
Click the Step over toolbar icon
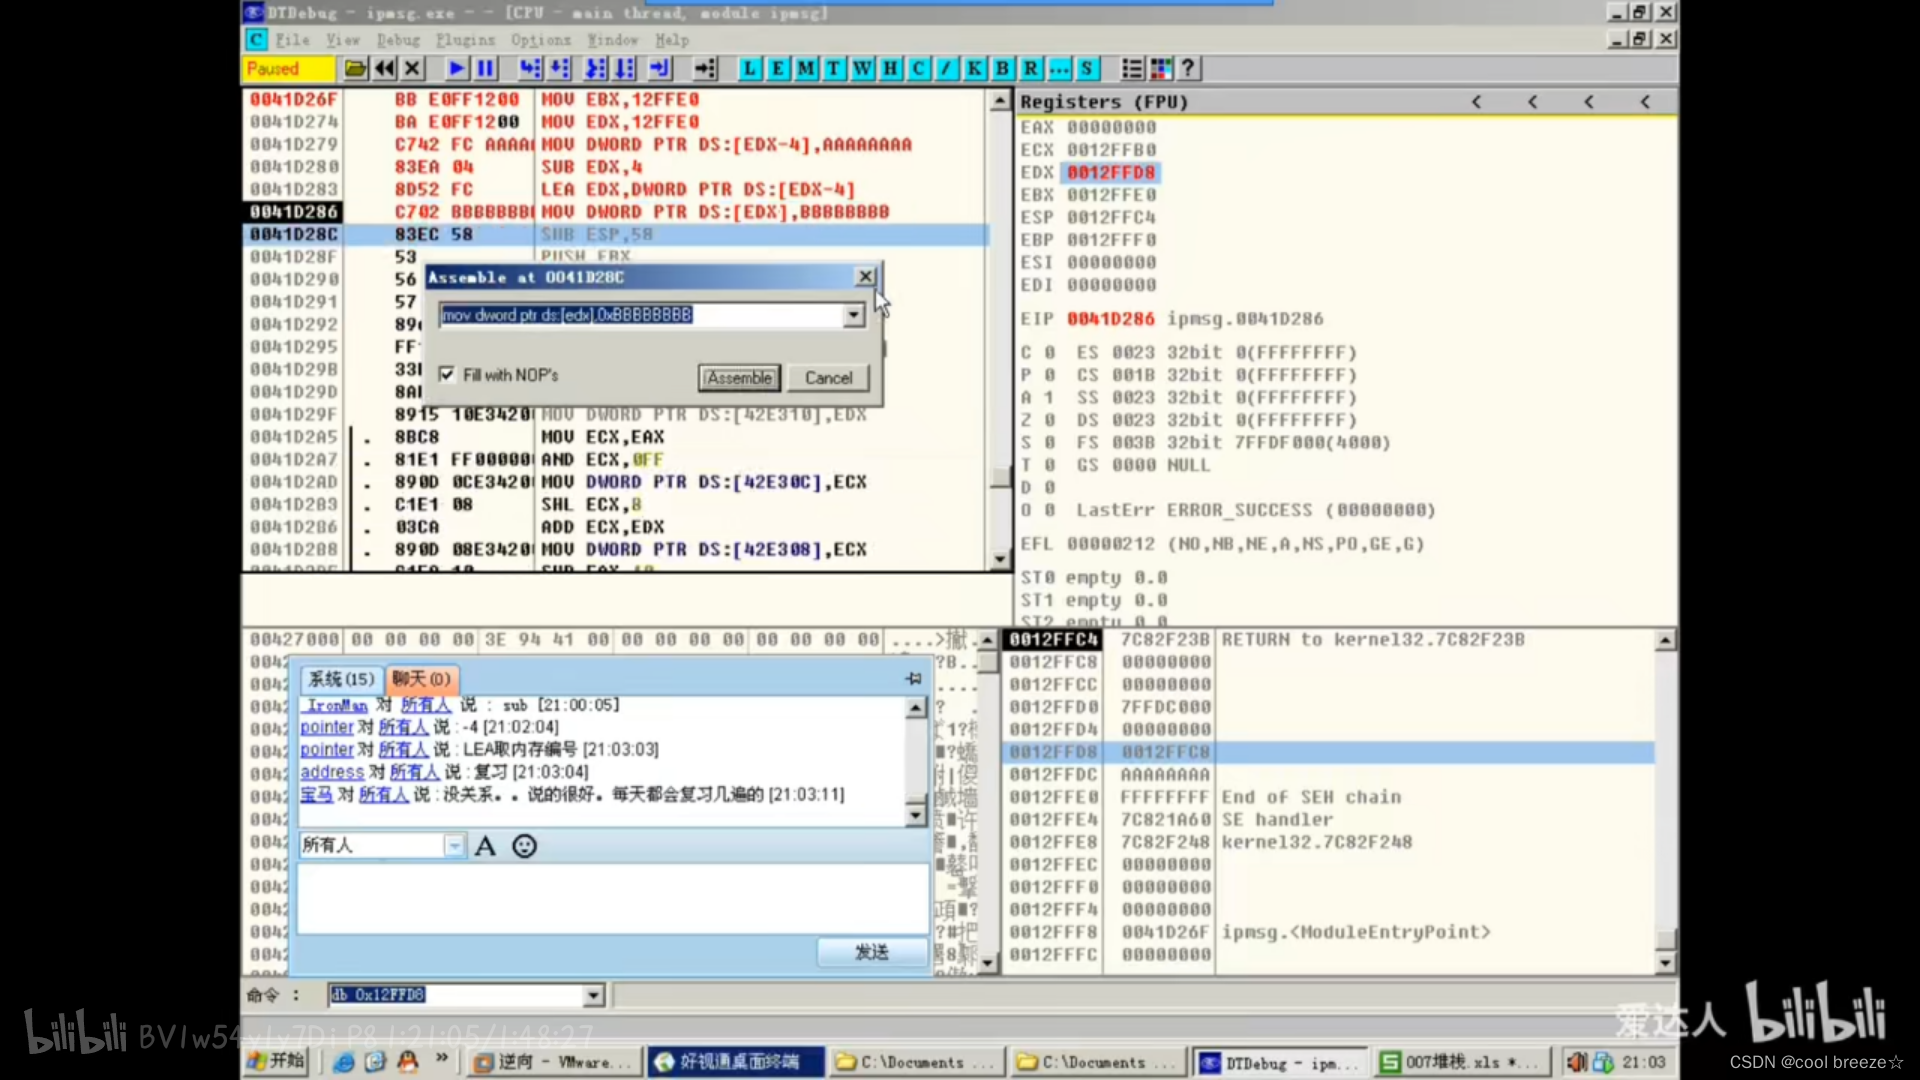561,69
